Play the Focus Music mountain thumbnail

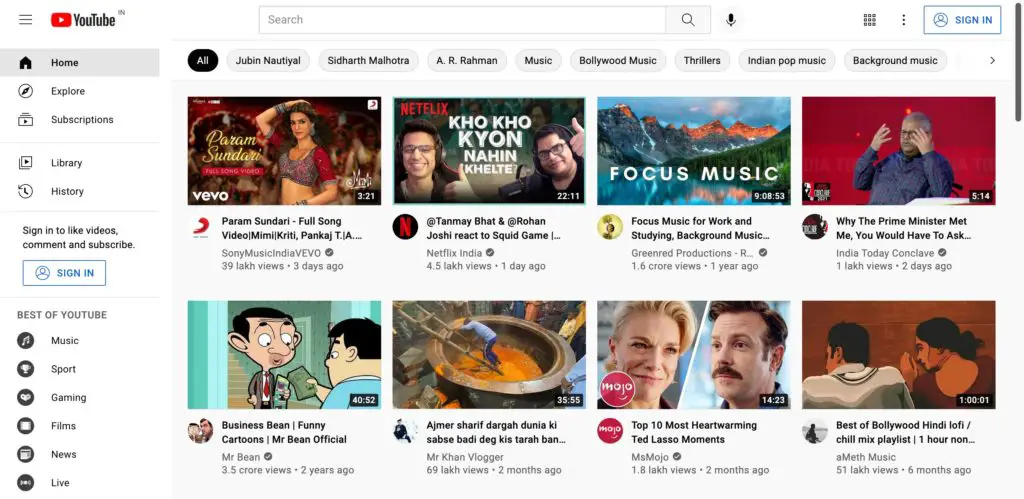(694, 151)
